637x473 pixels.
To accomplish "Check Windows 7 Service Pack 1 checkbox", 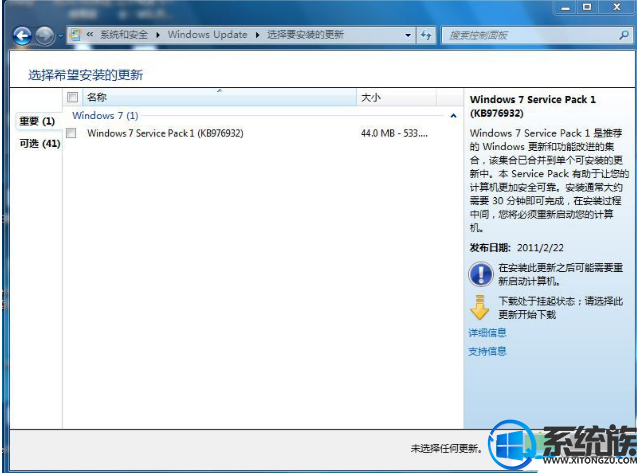I will (x=71, y=133).
